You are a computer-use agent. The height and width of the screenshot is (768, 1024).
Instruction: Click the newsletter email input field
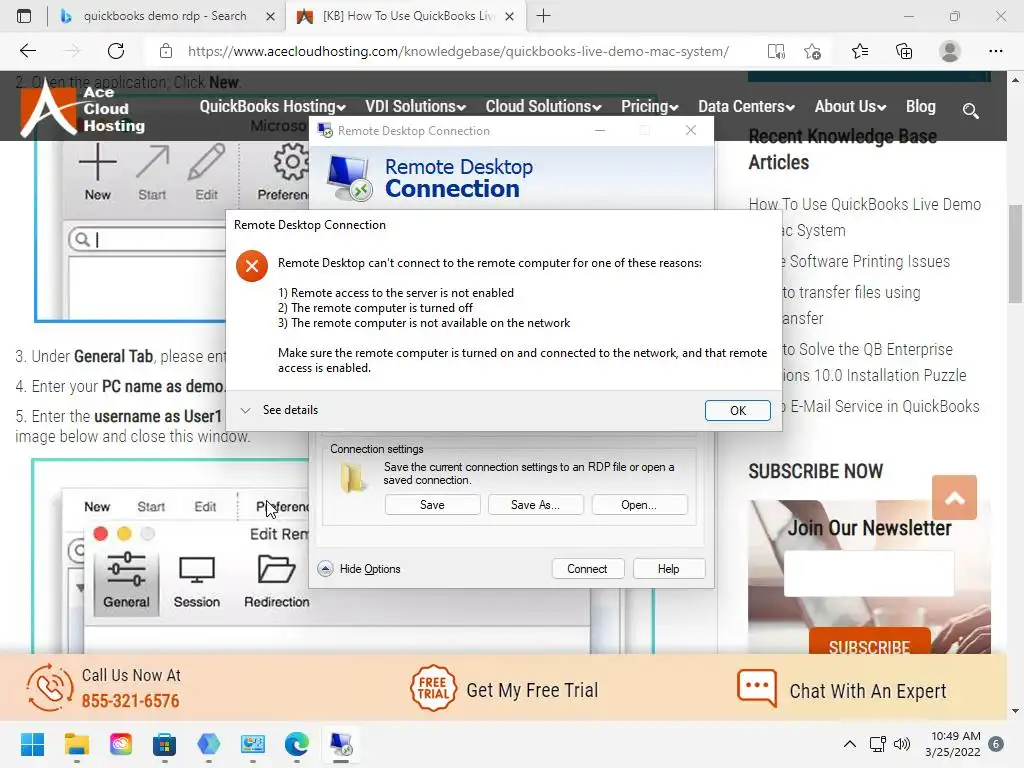point(869,573)
